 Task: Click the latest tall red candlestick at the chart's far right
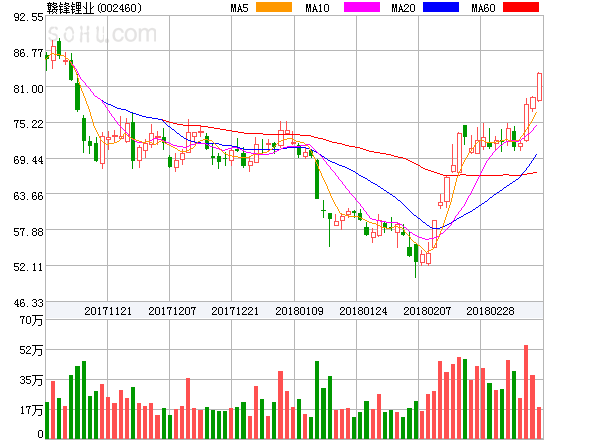click(539, 87)
